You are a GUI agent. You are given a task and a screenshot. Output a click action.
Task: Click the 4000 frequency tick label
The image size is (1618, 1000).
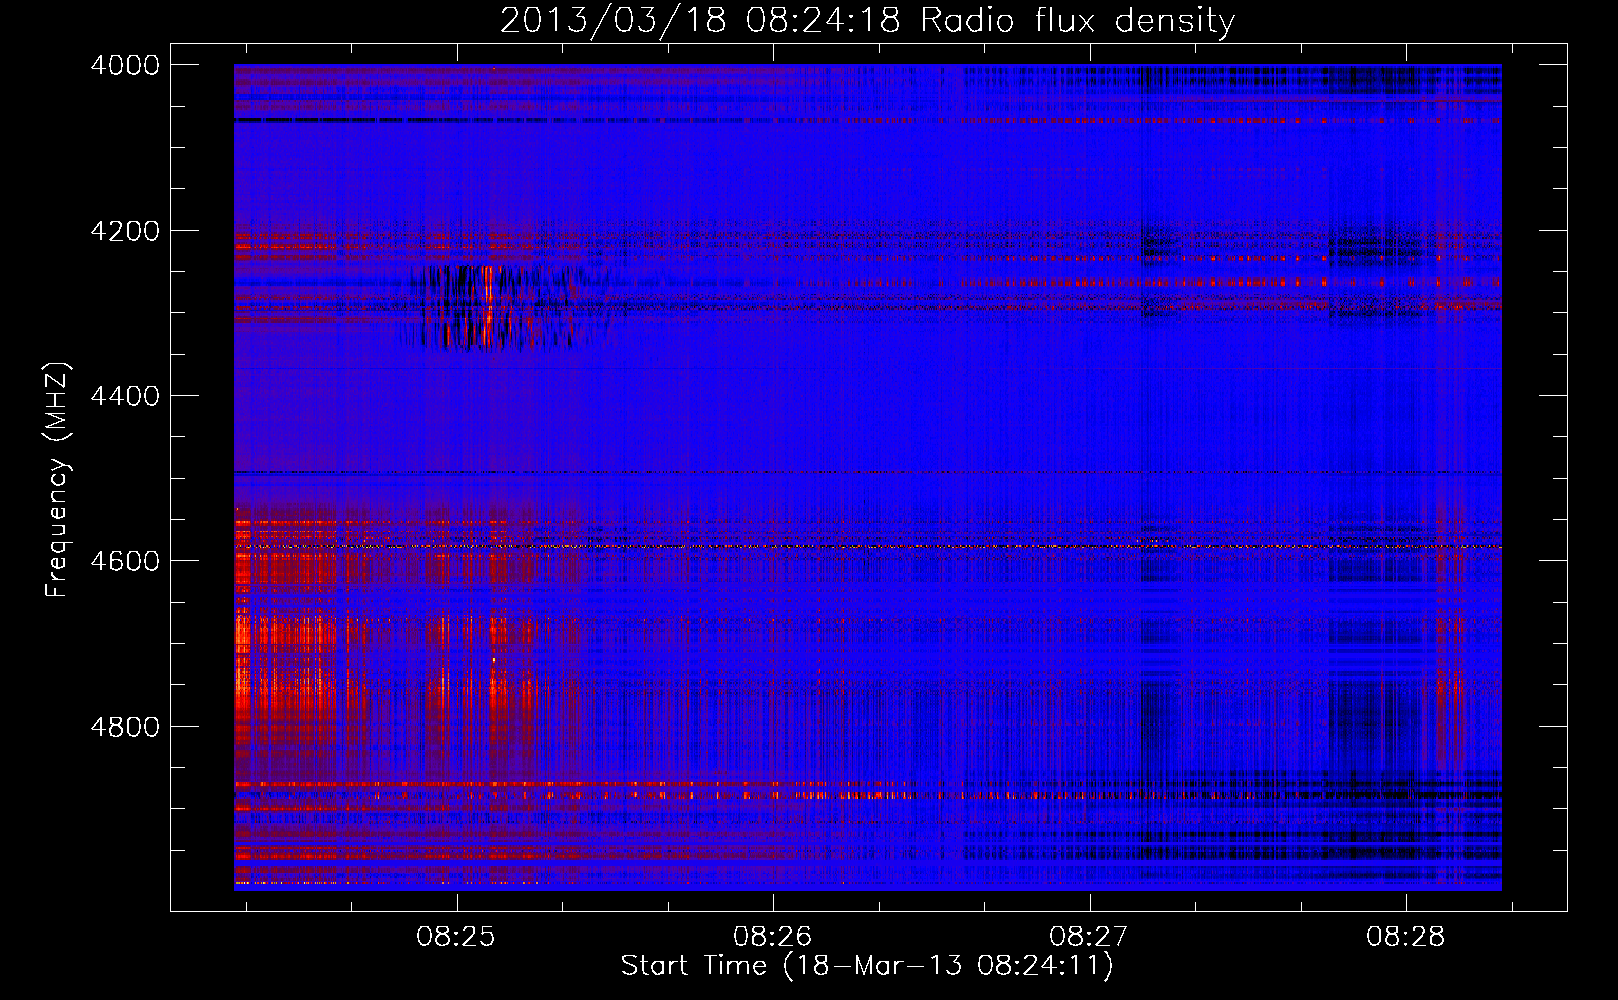[125, 65]
